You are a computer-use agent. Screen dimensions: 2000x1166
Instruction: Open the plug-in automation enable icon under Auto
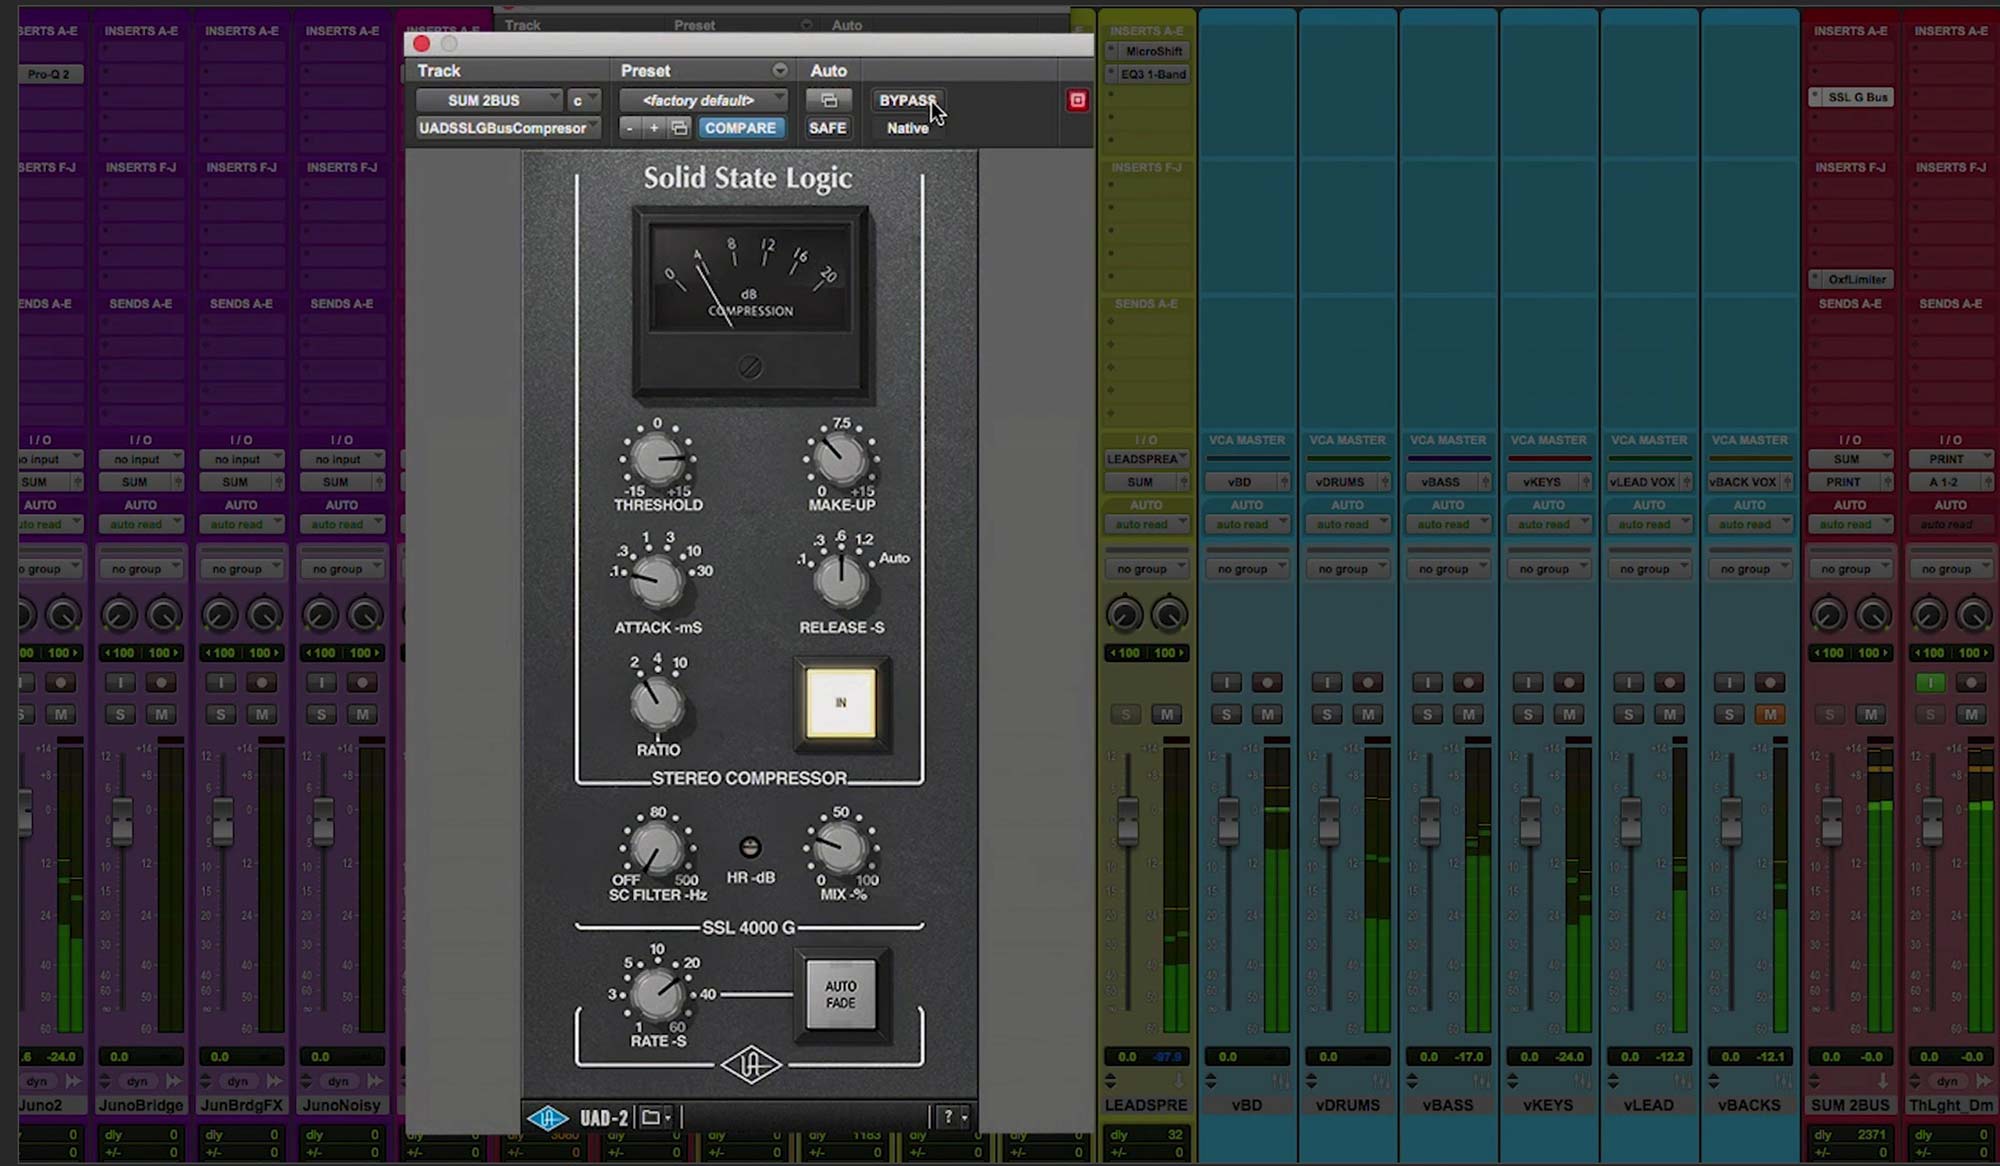point(829,100)
